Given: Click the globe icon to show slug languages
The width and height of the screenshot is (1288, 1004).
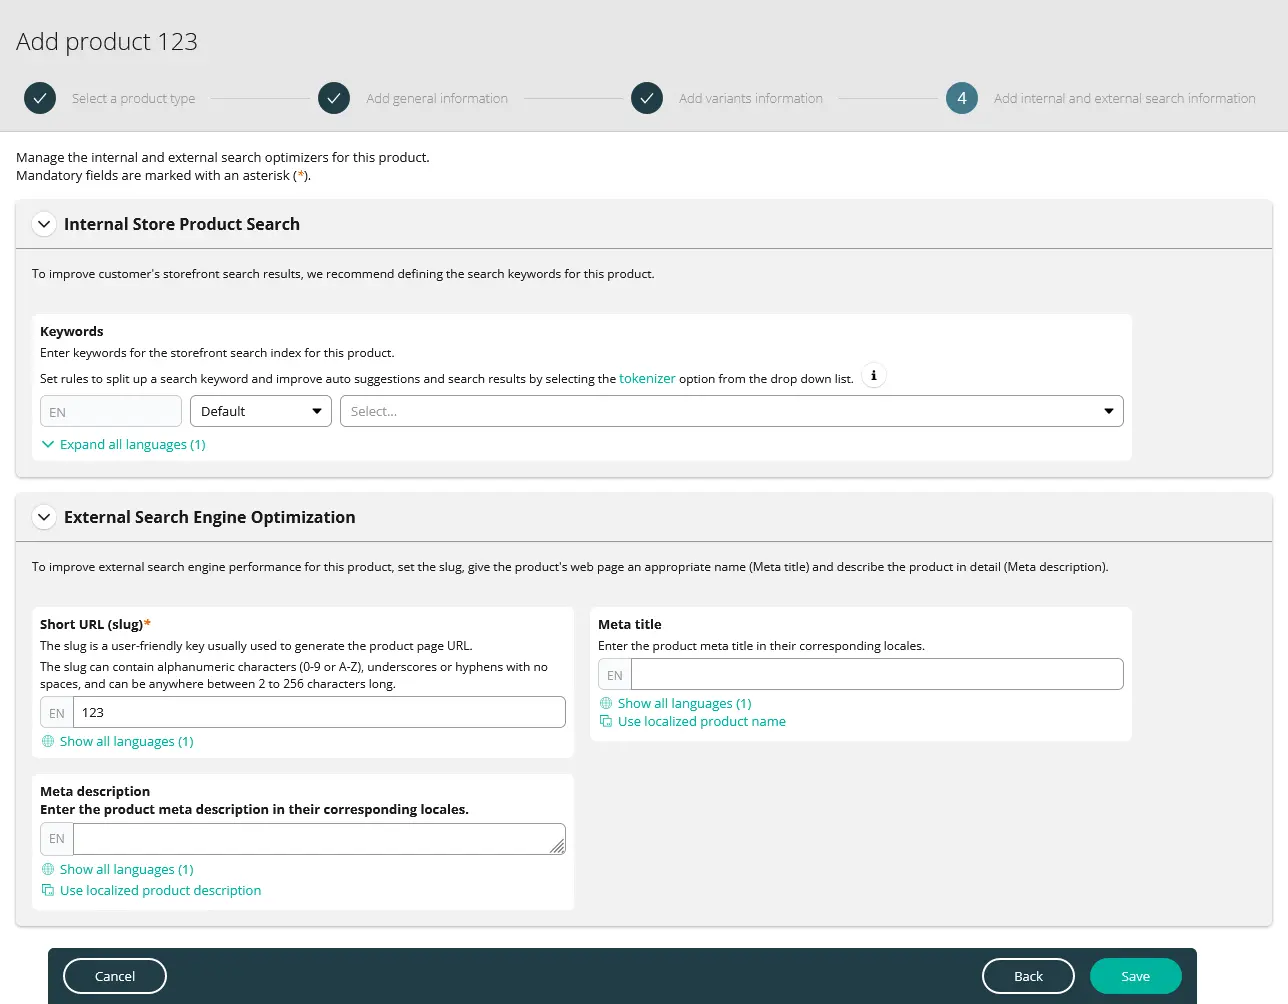Looking at the screenshot, I should [47, 741].
